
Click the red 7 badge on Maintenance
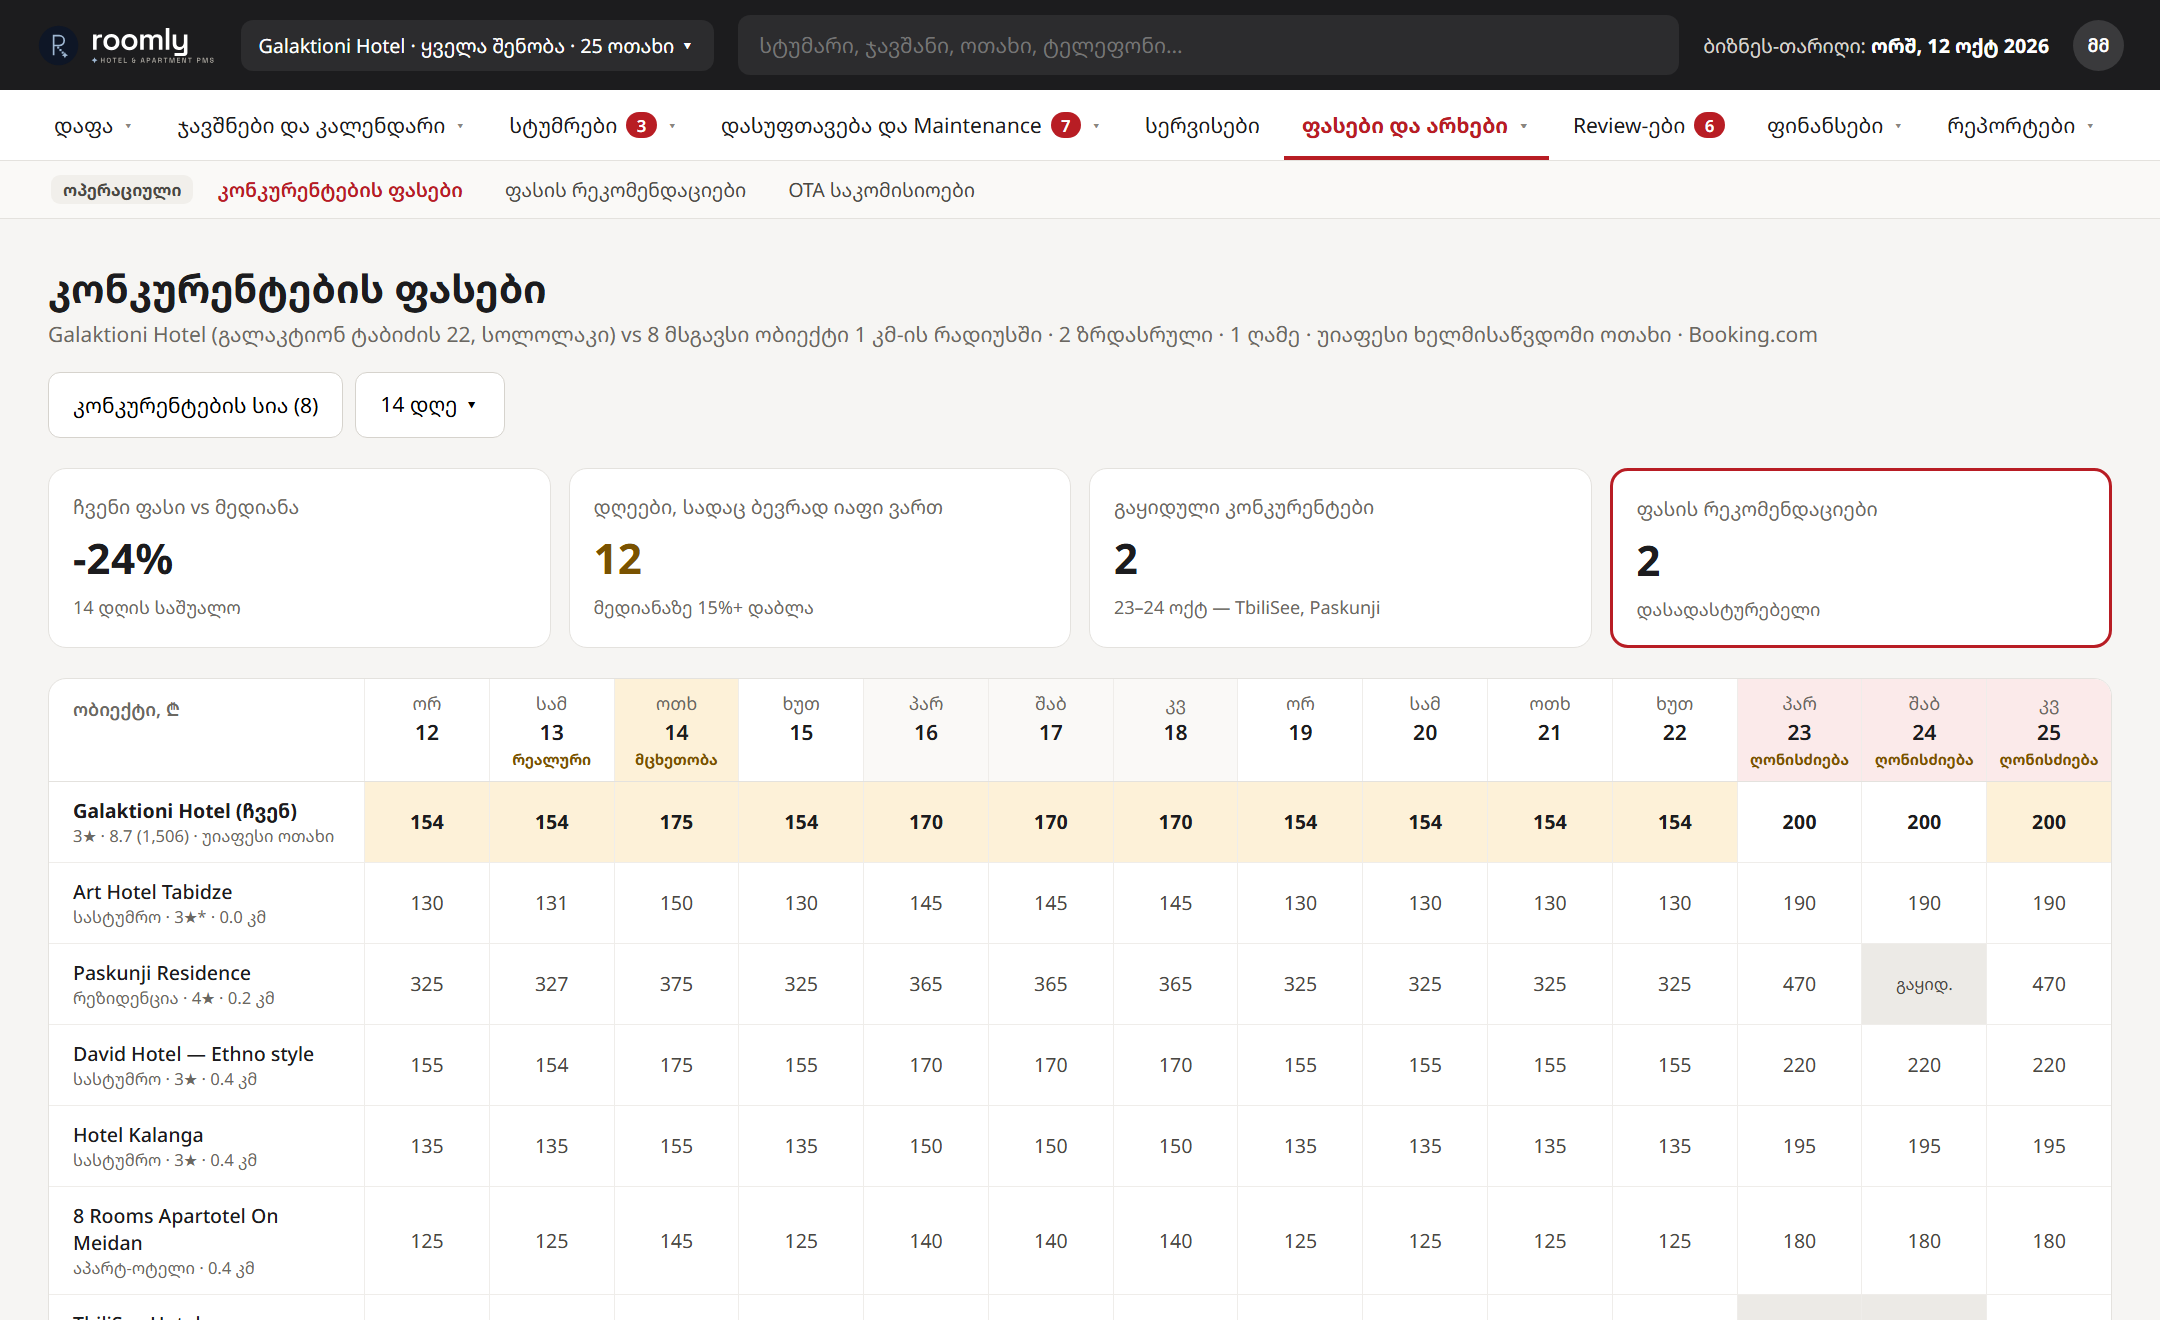coord(1066,126)
